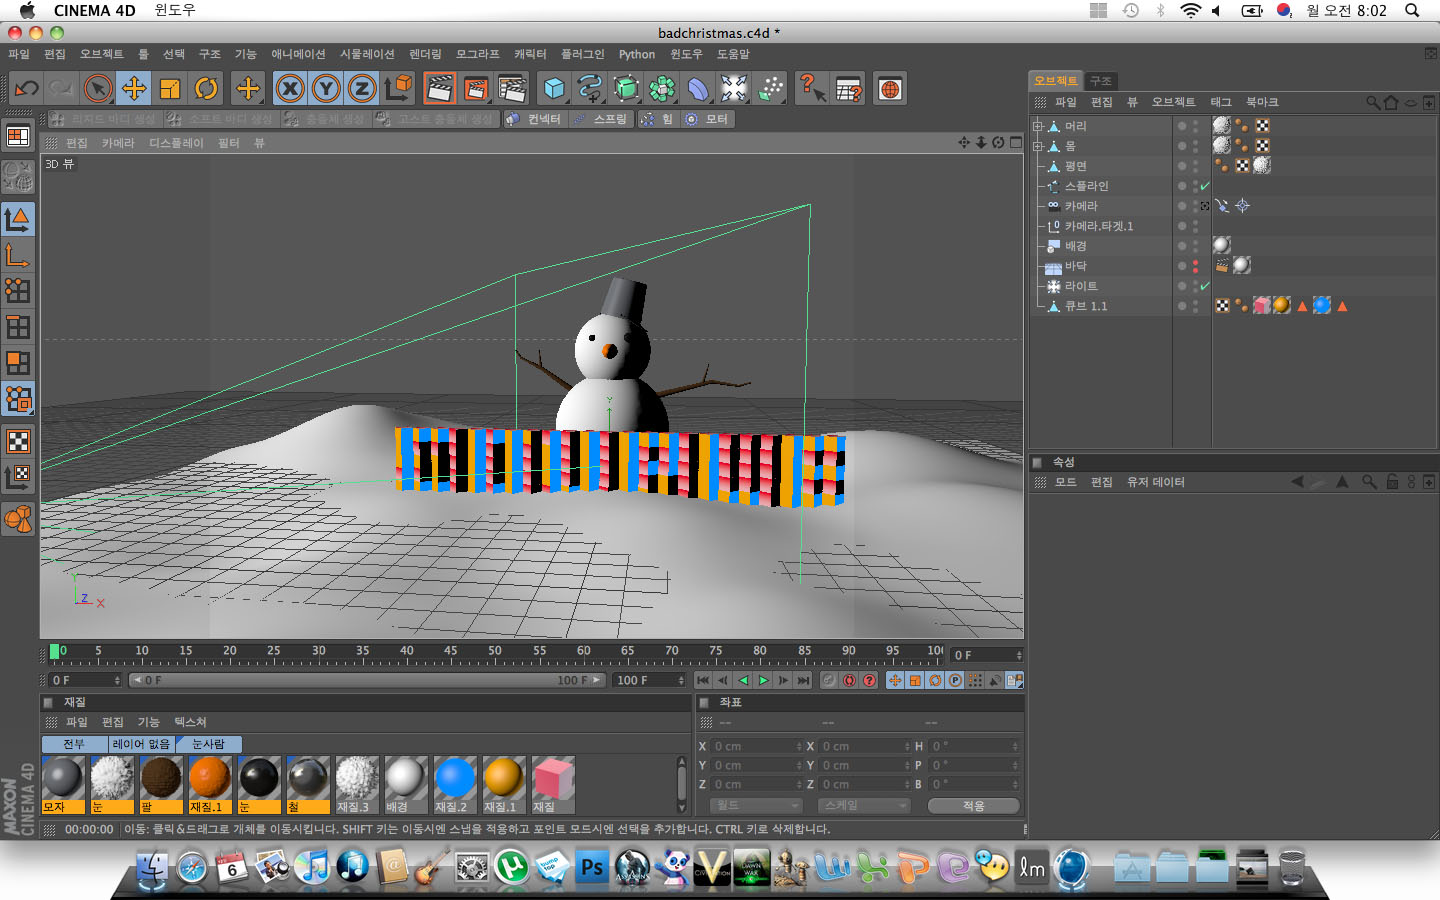The width and height of the screenshot is (1440, 900).
Task: Click the Undo arrow icon
Action: click(x=26, y=89)
